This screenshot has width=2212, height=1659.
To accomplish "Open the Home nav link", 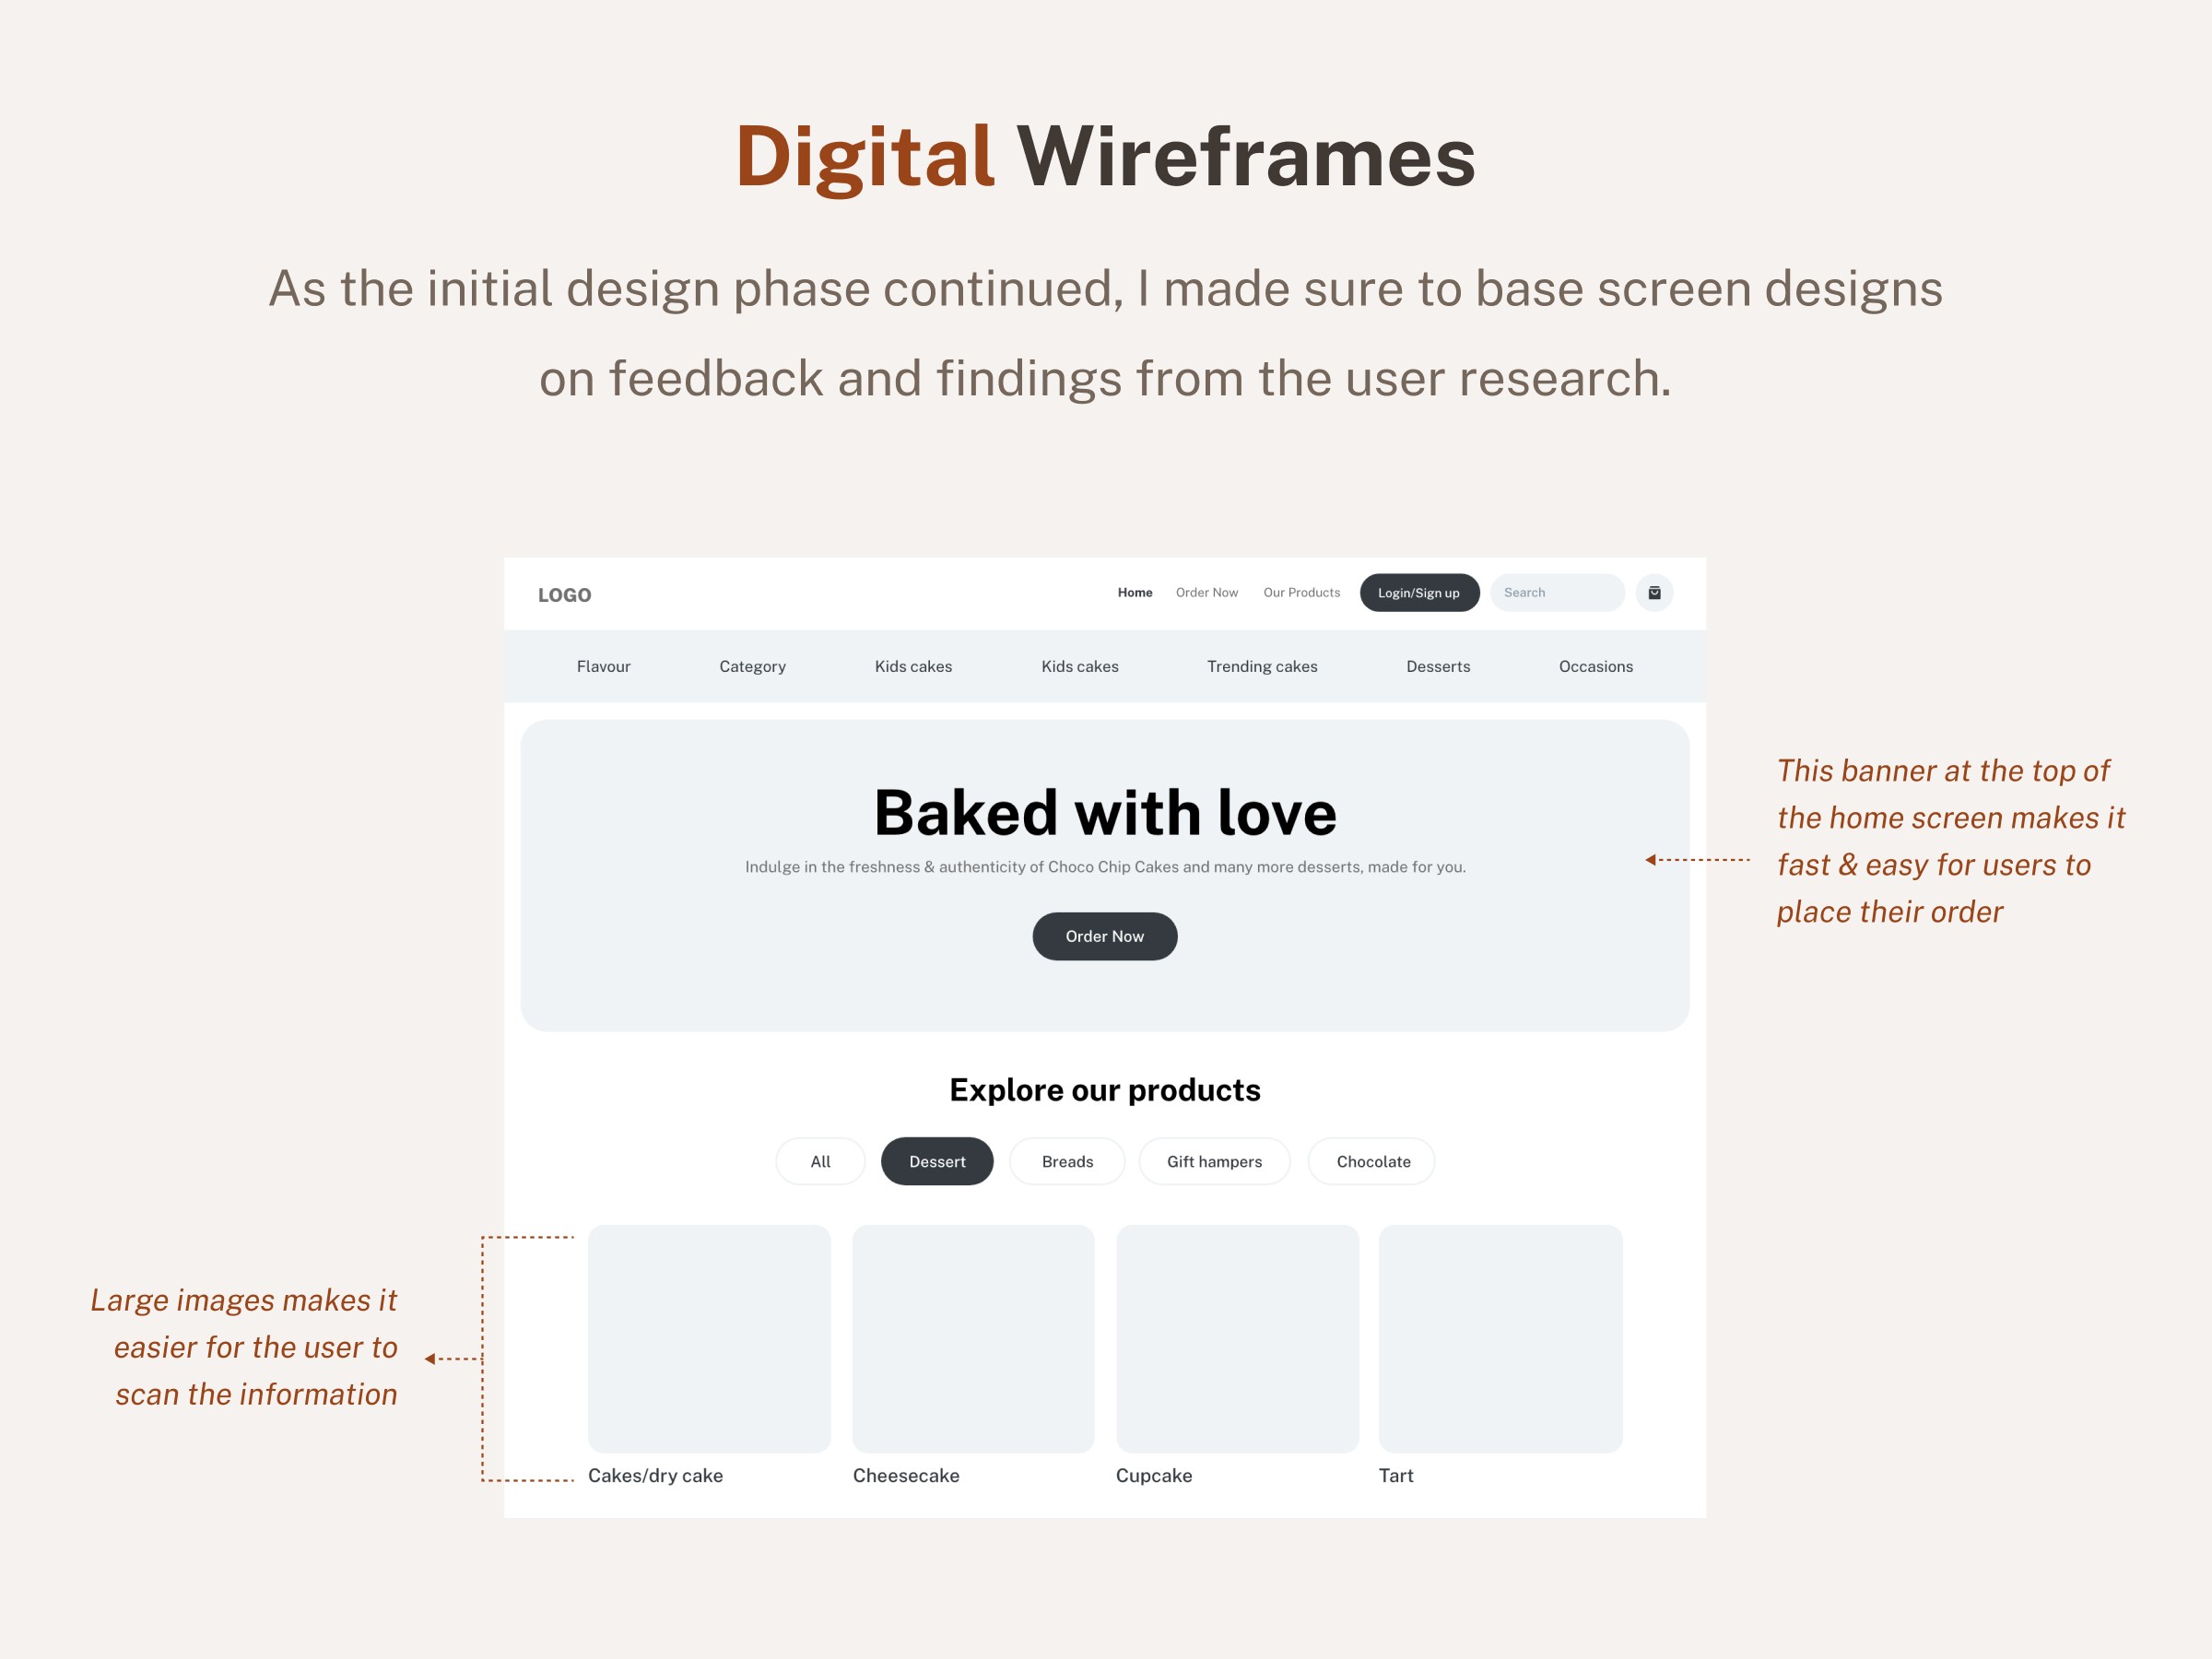I will point(1134,593).
